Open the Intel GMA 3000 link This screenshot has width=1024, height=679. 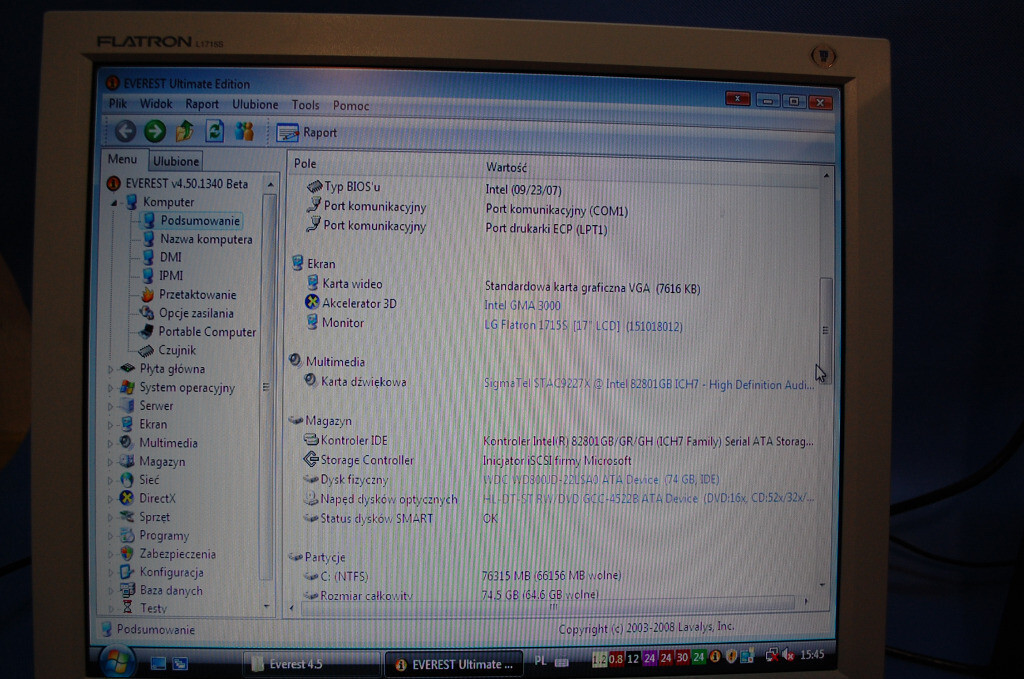[522, 305]
